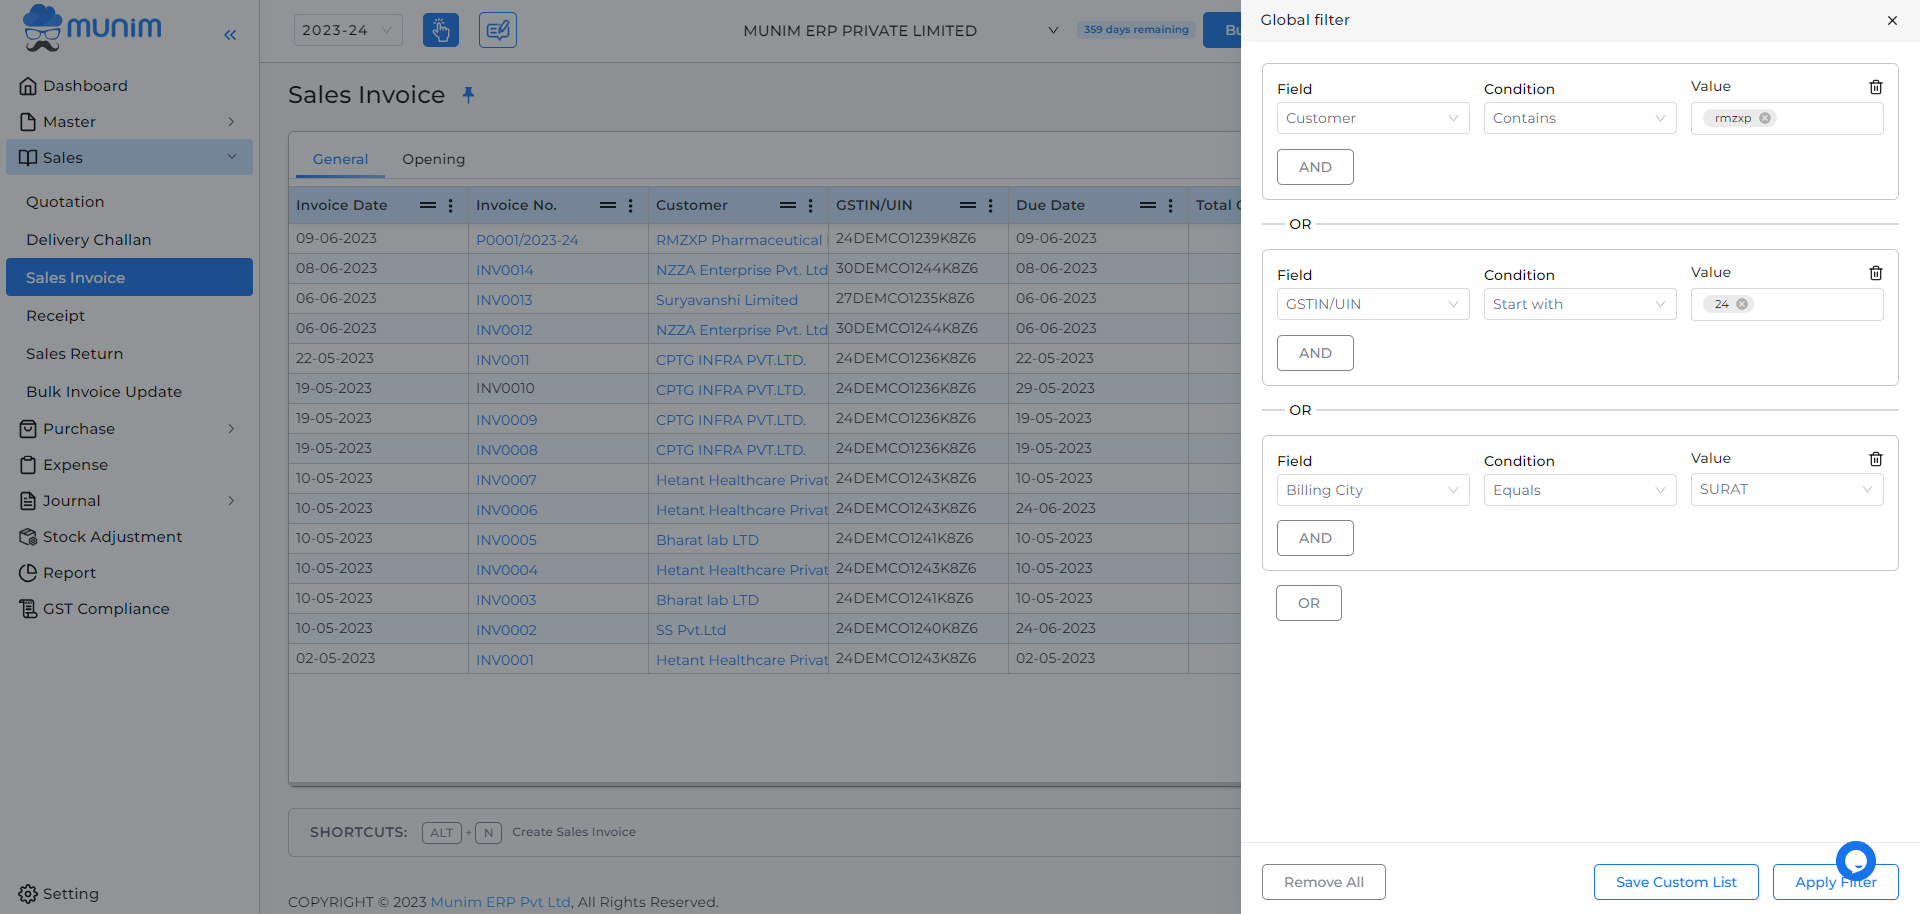This screenshot has width=1920, height=914.
Task: Remove the rmzxp value tag
Action: tap(1765, 118)
